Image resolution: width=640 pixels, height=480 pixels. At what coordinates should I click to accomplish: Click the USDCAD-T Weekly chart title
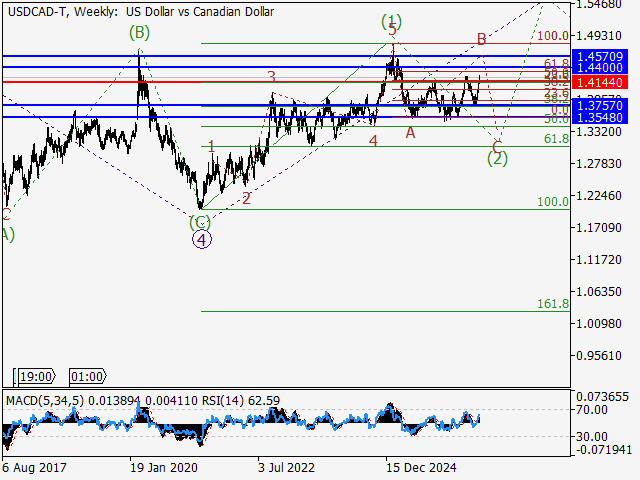(x=141, y=12)
